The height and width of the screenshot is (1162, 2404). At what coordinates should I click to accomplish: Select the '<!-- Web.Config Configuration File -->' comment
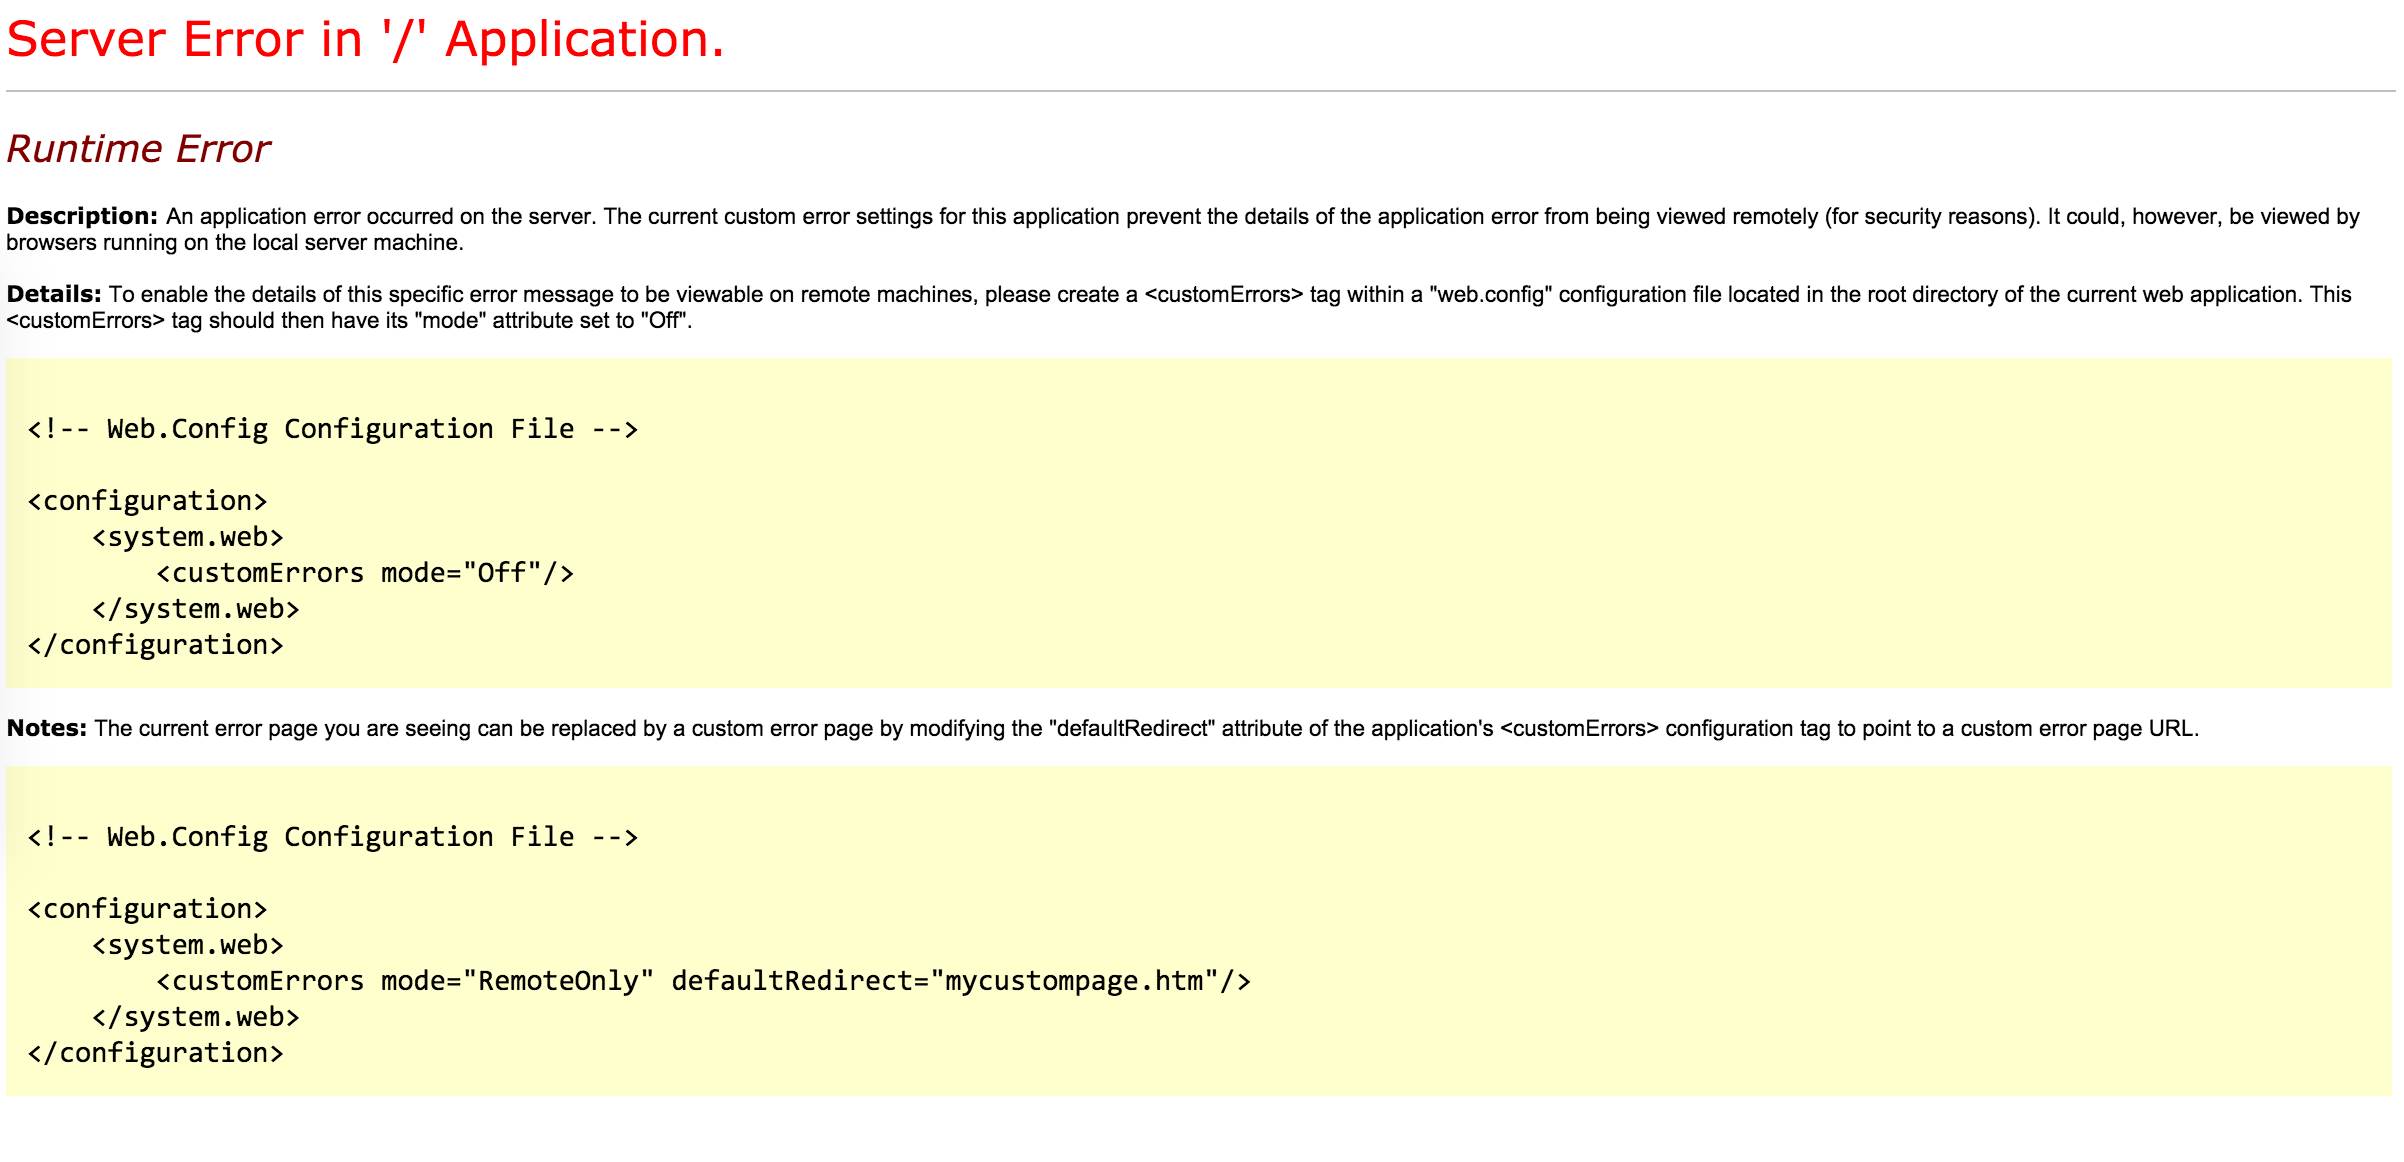coord(333,428)
